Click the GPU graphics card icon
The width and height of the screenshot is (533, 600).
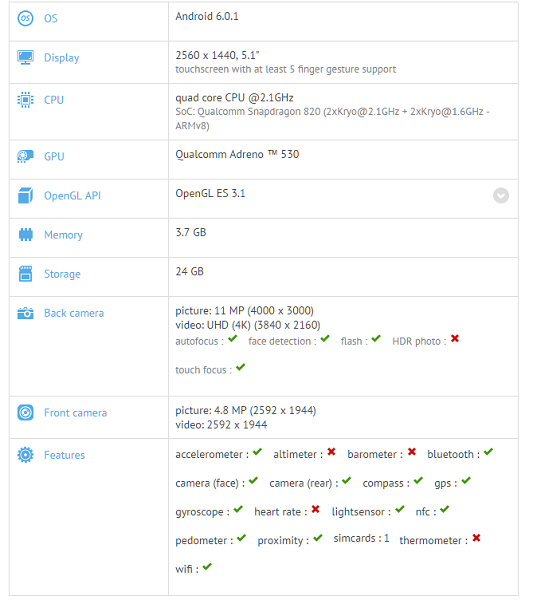click(x=25, y=156)
